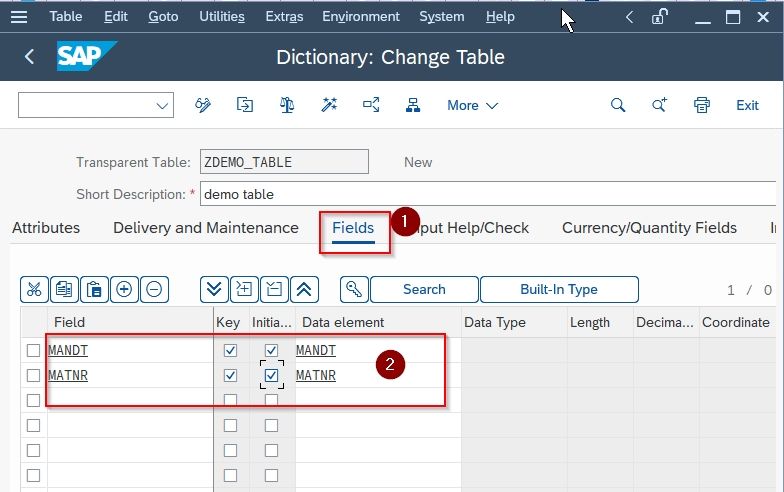Click the Paste clipboard icon
The width and height of the screenshot is (784, 492).
coord(94,290)
